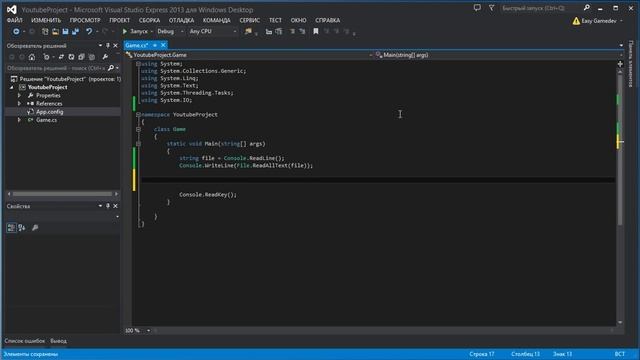Open the СПРАВКА menu
Image resolution: width=640 pixels, height=360 pixels.
coord(327,20)
